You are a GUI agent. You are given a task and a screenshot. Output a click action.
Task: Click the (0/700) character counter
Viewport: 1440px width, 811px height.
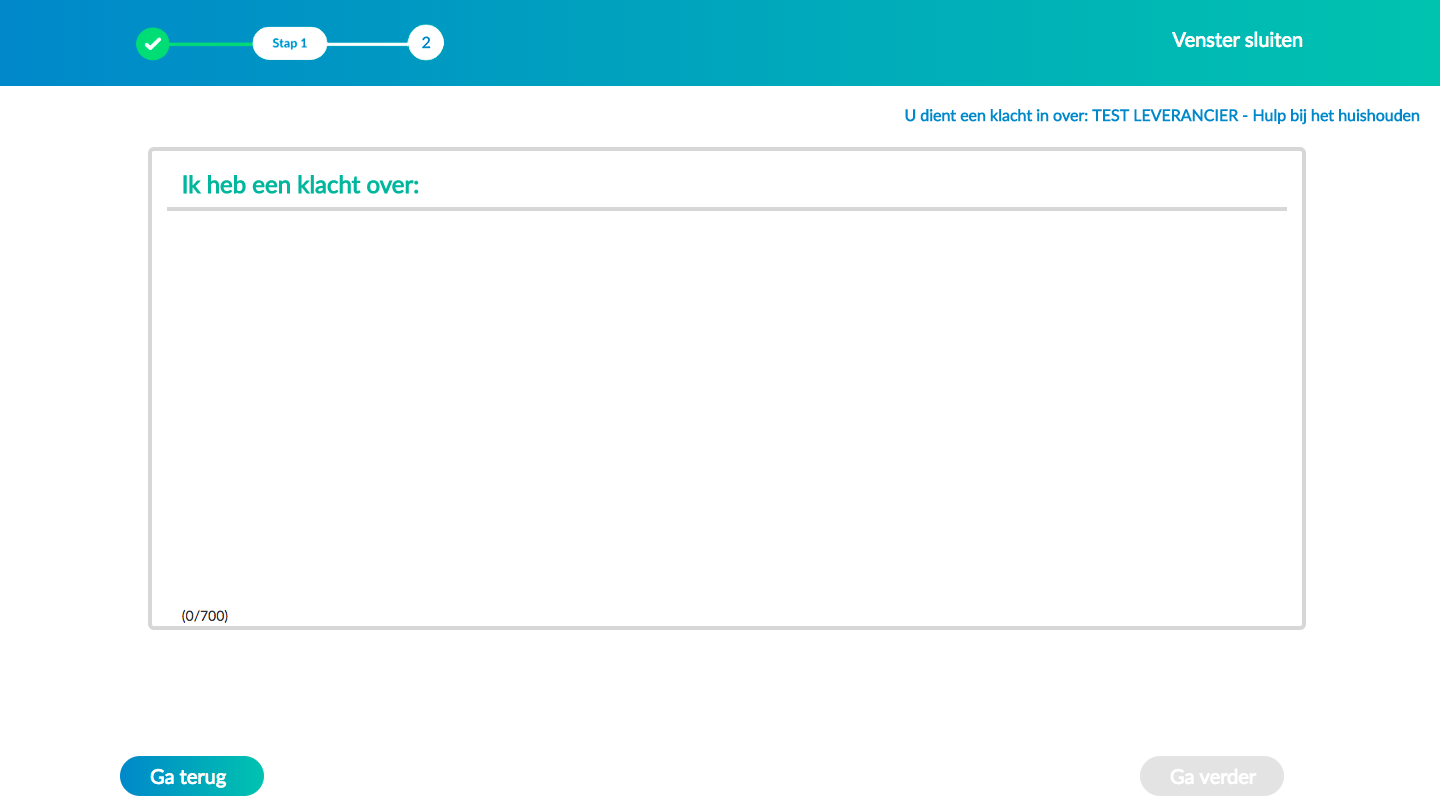[205, 616]
